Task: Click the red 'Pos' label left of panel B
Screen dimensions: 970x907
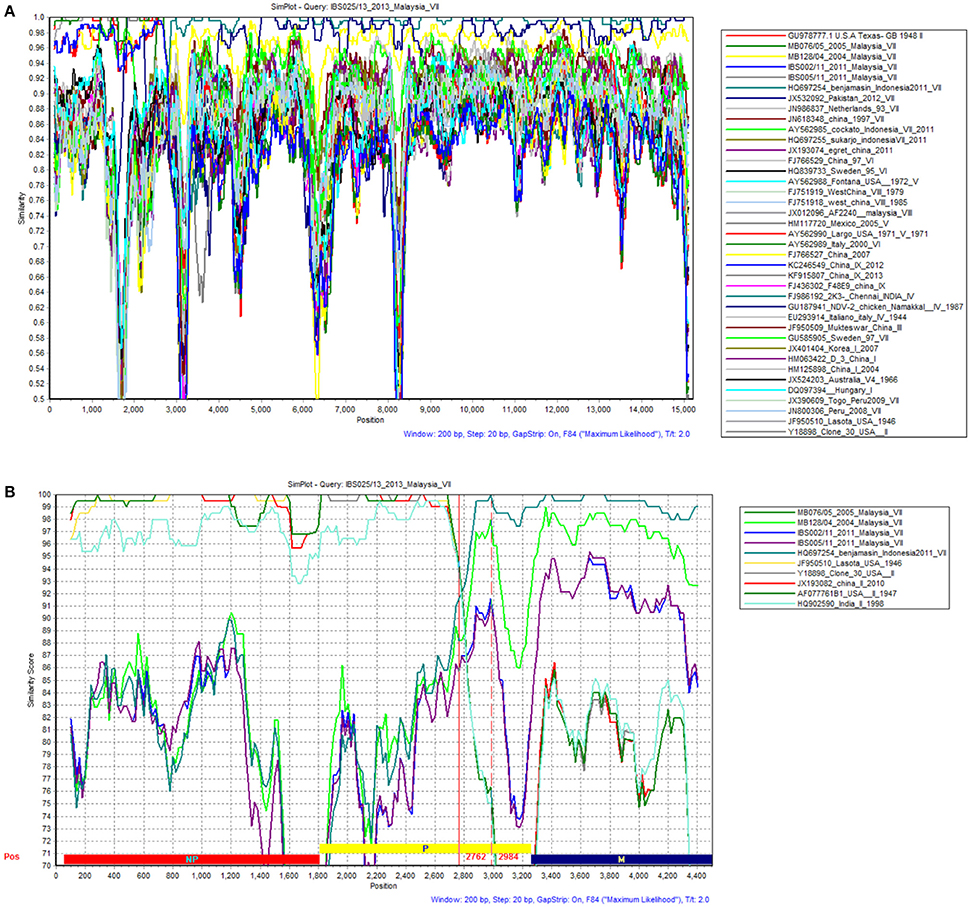Action: [12, 857]
